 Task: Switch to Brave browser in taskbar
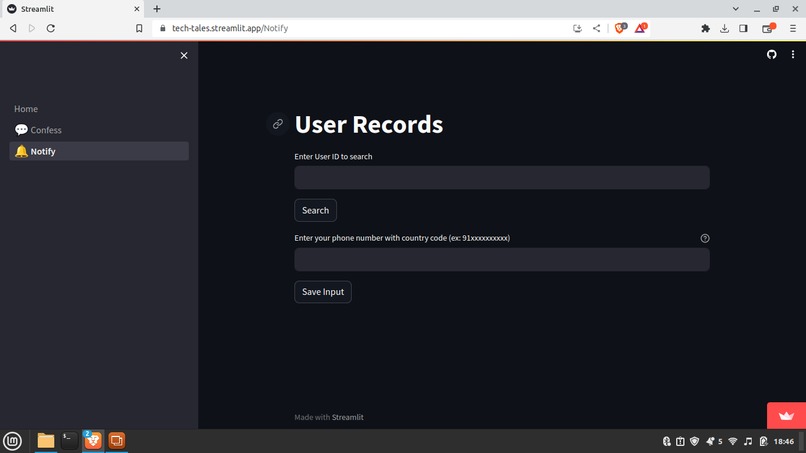93,441
